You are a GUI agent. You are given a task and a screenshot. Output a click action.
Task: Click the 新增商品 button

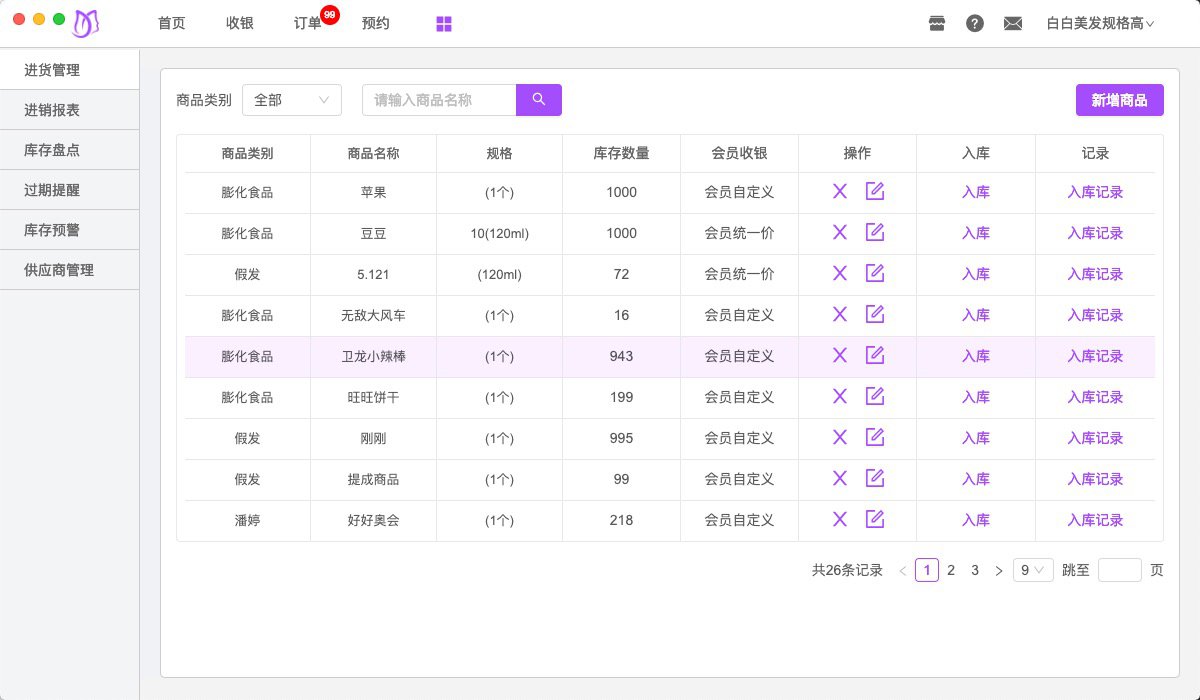(1119, 100)
